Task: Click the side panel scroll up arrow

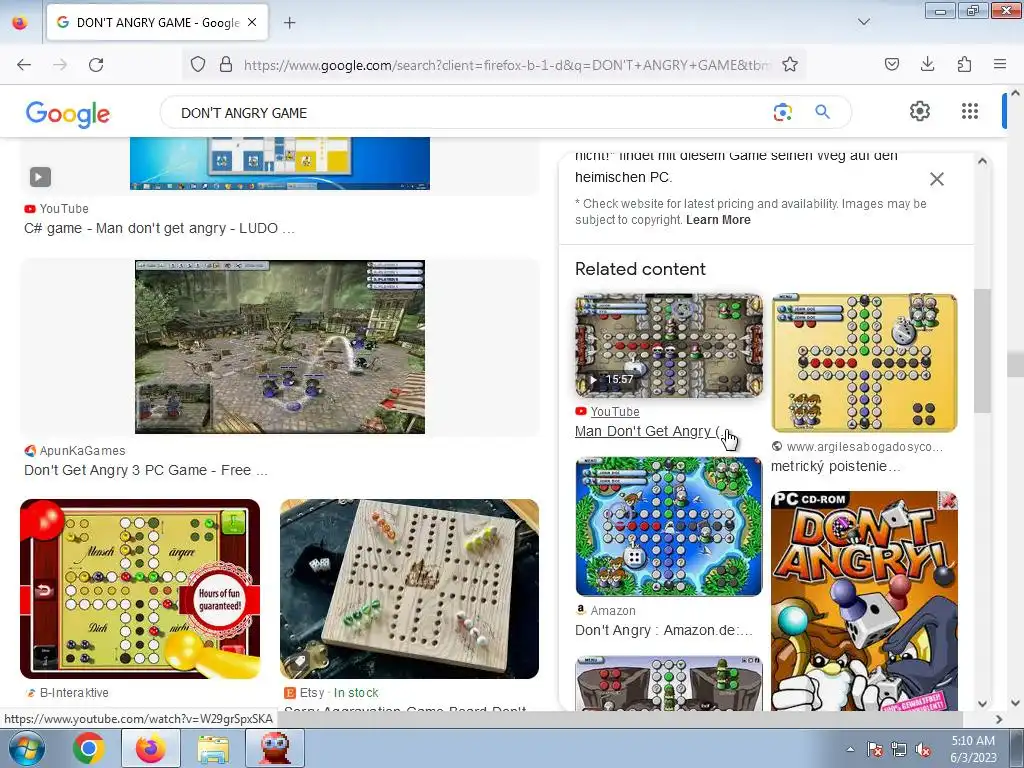Action: (982, 161)
